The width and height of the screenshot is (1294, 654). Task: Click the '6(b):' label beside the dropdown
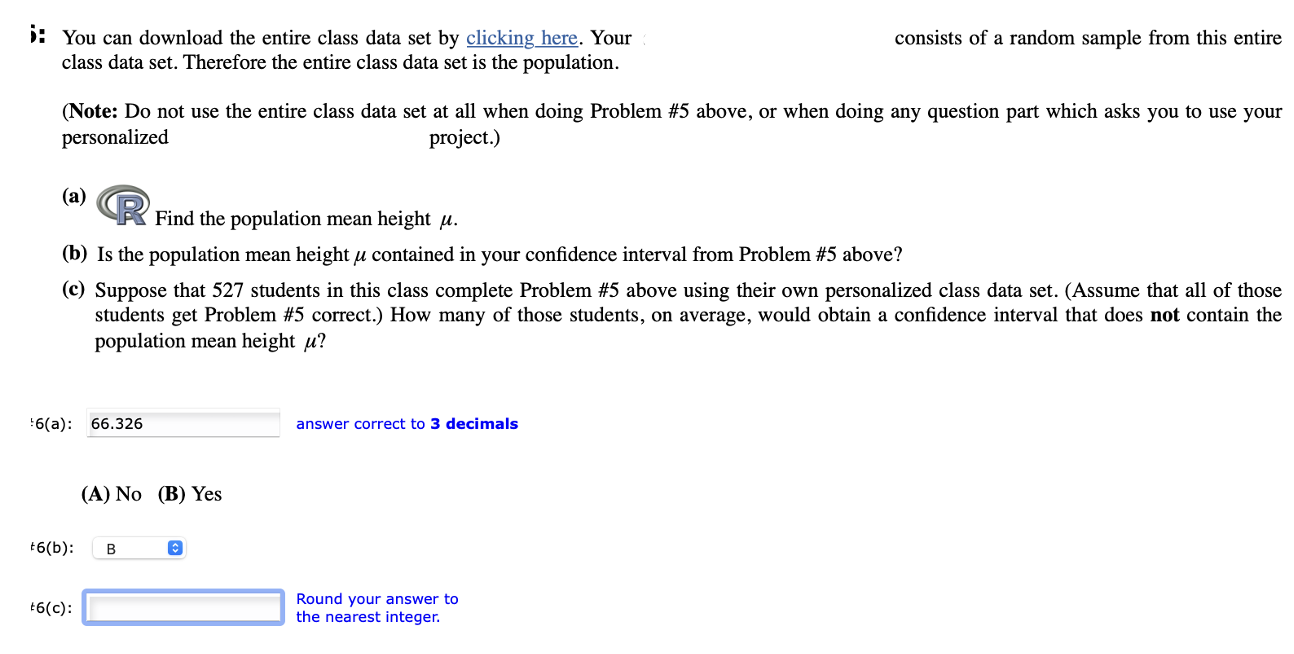pos(51,547)
